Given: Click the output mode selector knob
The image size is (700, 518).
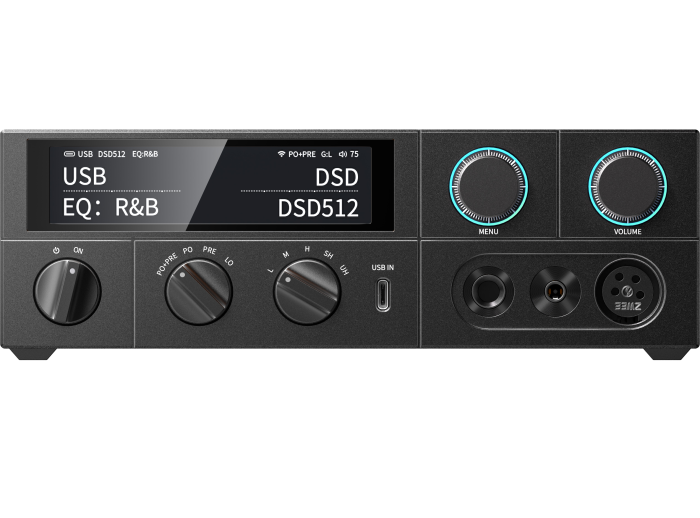Looking at the screenshot, I should pos(198,292).
